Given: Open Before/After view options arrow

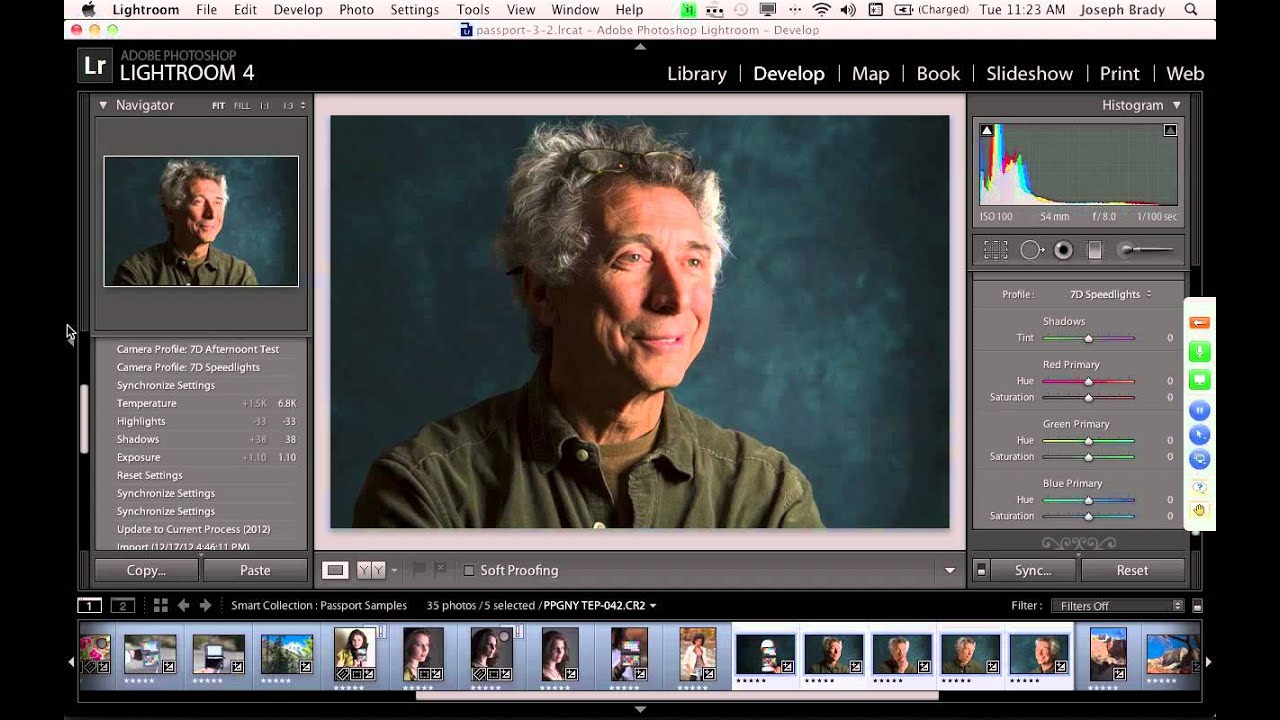Looking at the screenshot, I should pos(394,570).
